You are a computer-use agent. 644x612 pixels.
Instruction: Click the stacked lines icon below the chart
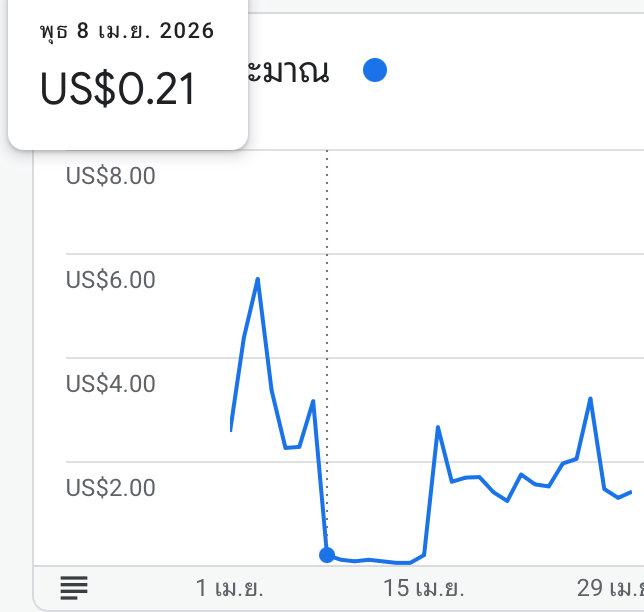coord(74,587)
